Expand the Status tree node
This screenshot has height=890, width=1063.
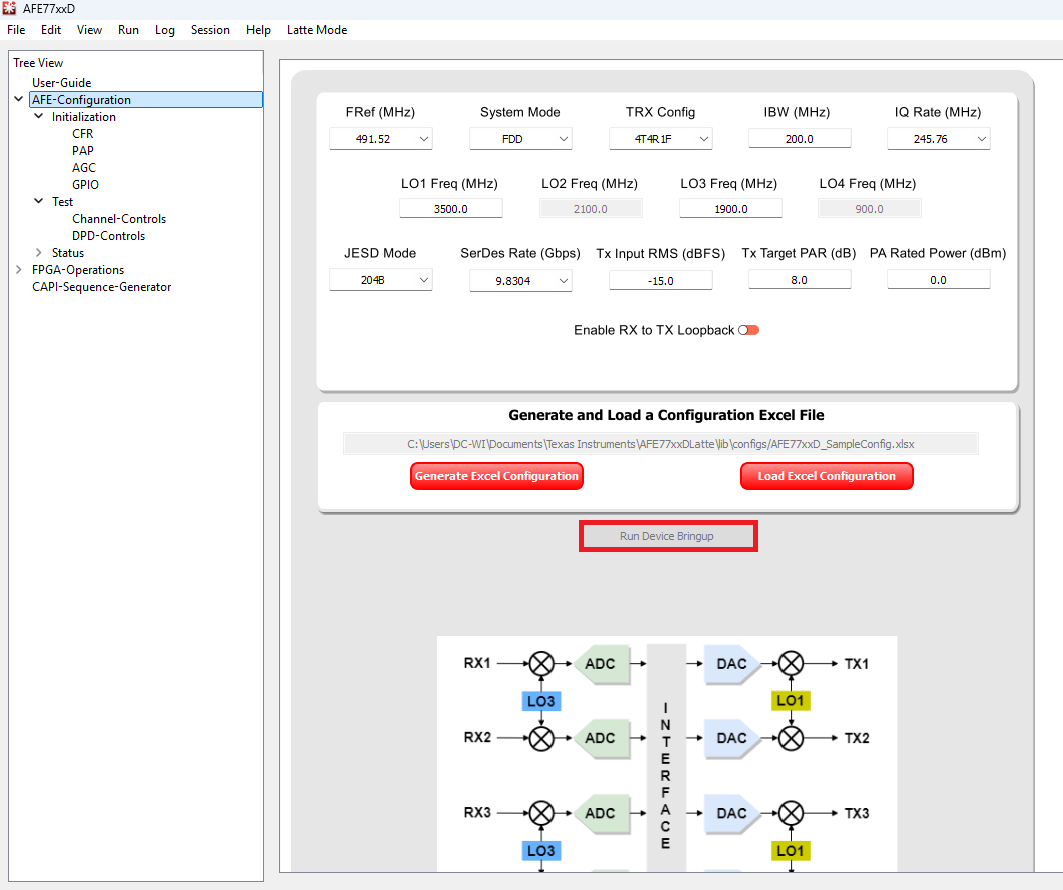(39, 253)
